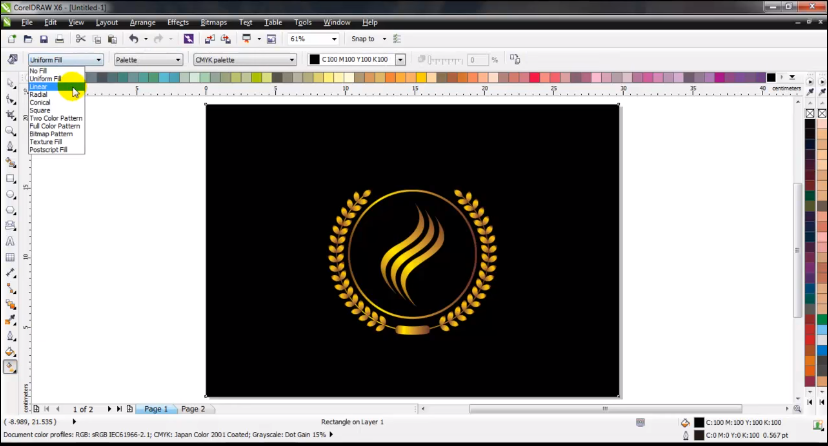Paste the clipboard using the toolbar icon
This screenshot has width=828, height=446.
pyautogui.click(x=112, y=39)
